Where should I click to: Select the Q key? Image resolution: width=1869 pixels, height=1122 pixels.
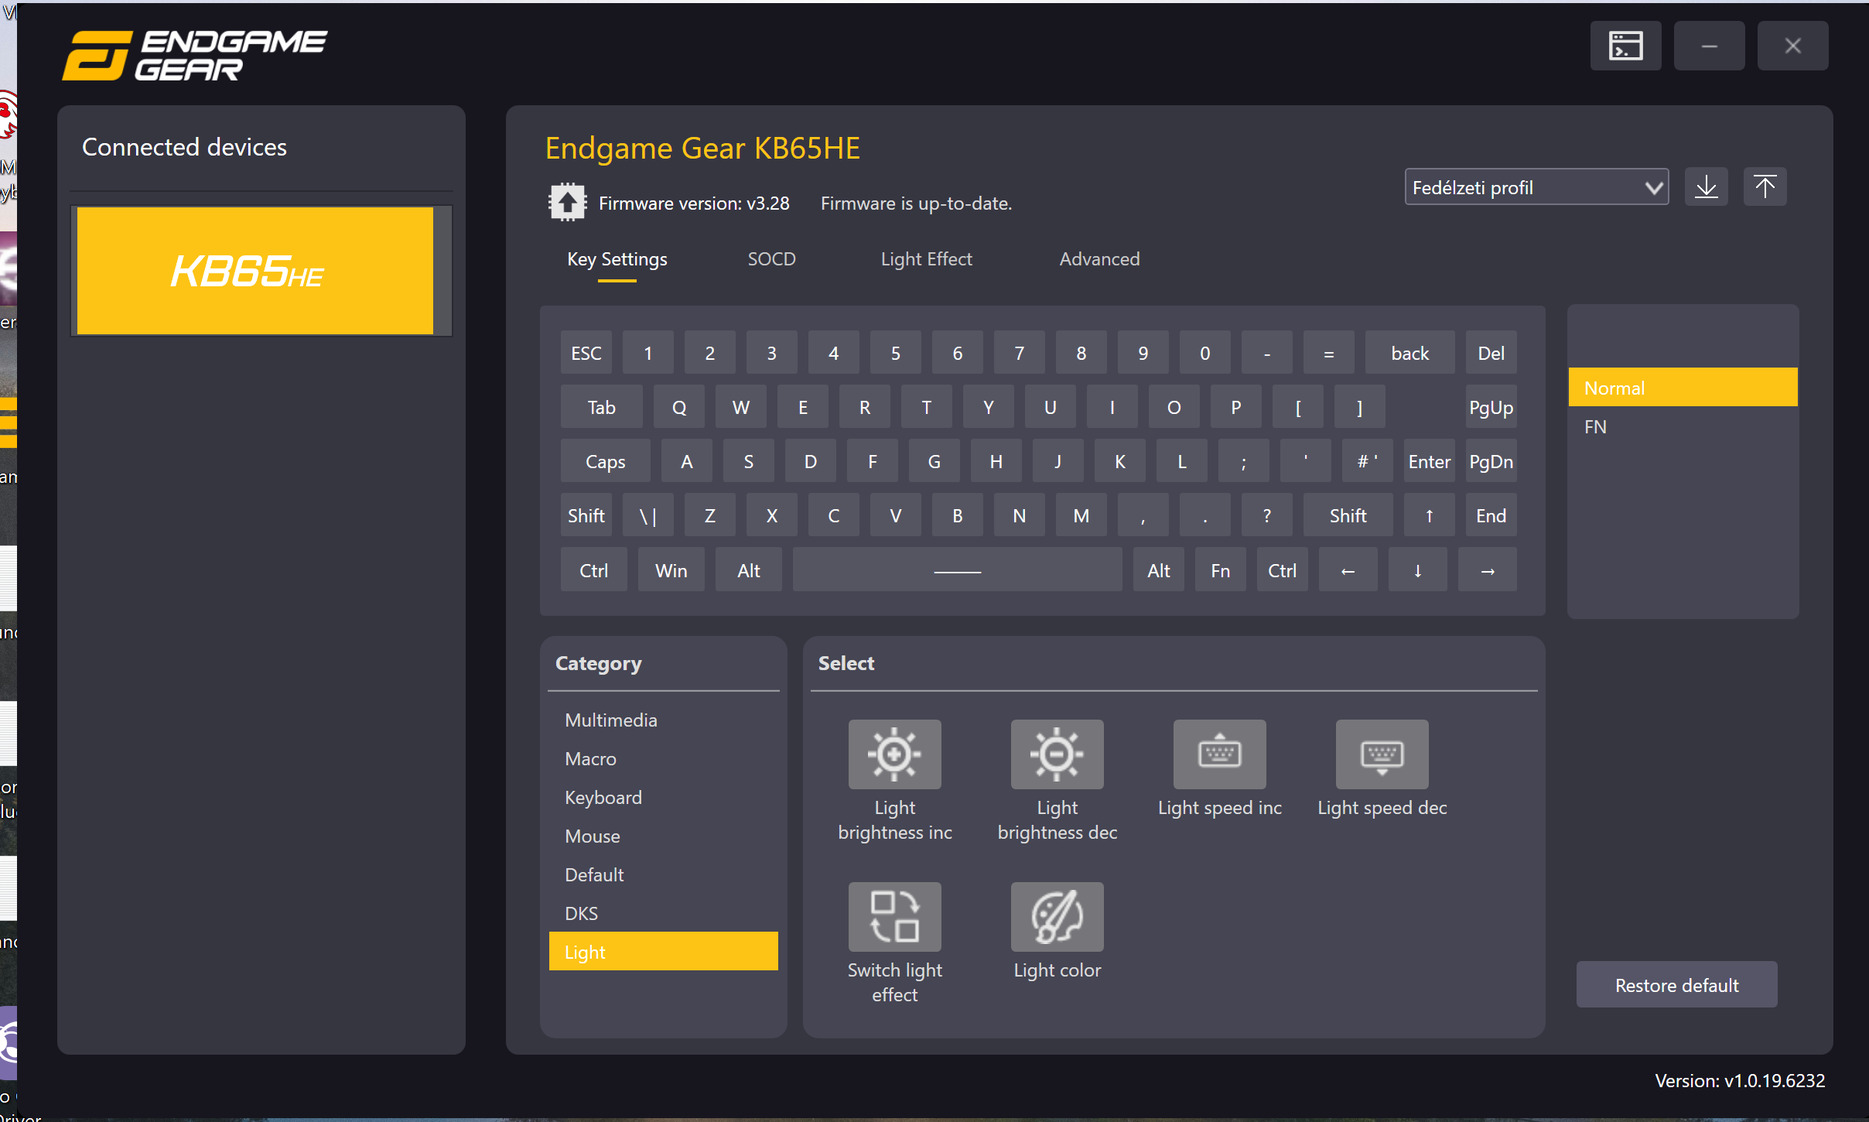click(679, 407)
